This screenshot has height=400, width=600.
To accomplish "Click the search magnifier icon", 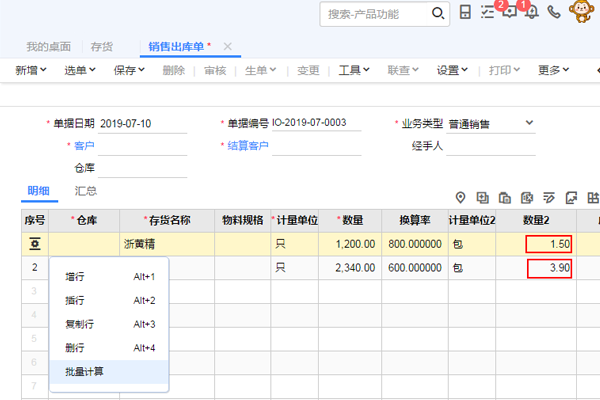I will pyautogui.click(x=438, y=13).
